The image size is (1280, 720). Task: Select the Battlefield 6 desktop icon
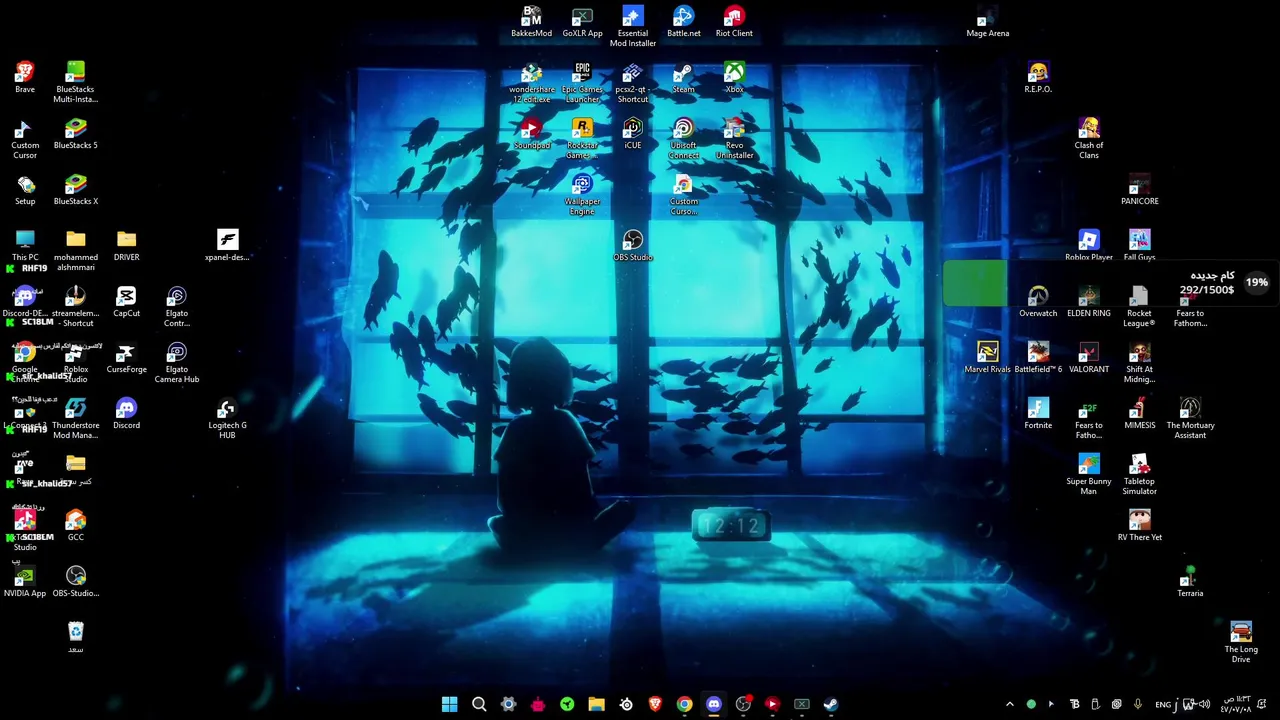pyautogui.click(x=1038, y=358)
